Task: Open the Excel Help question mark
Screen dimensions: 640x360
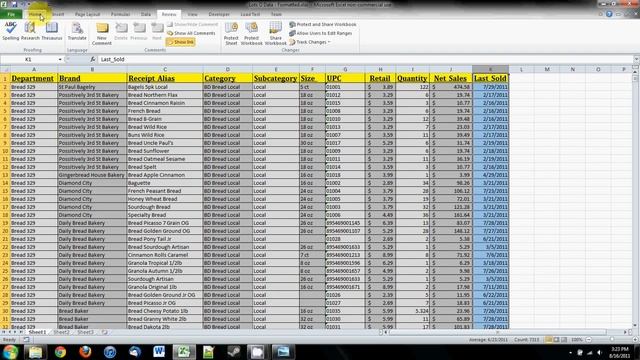Action: [609, 14]
